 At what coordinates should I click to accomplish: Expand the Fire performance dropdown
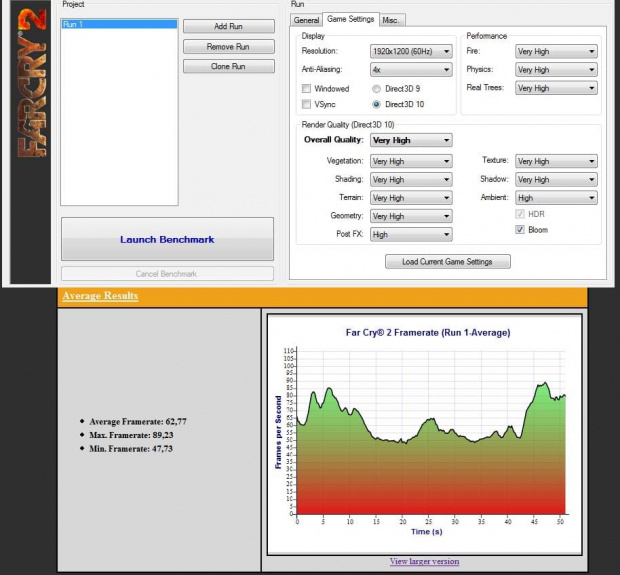click(x=556, y=51)
